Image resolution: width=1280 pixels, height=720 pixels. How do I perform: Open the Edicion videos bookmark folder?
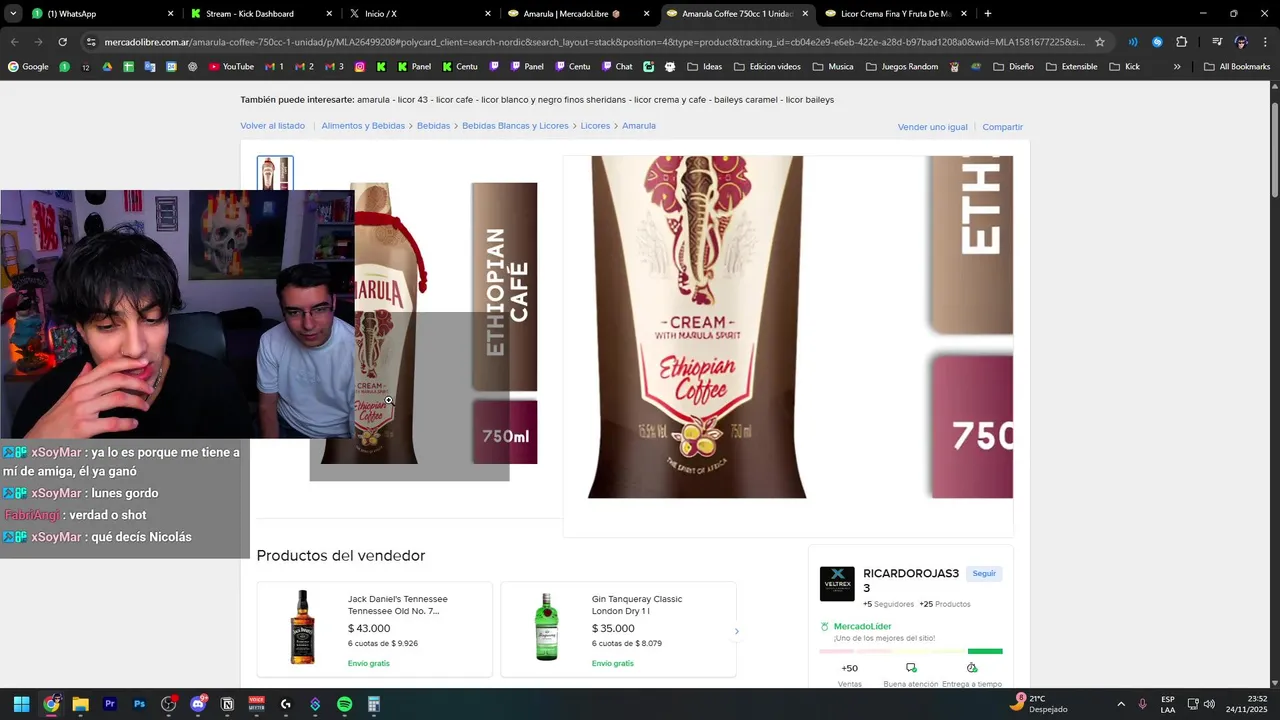point(767,67)
